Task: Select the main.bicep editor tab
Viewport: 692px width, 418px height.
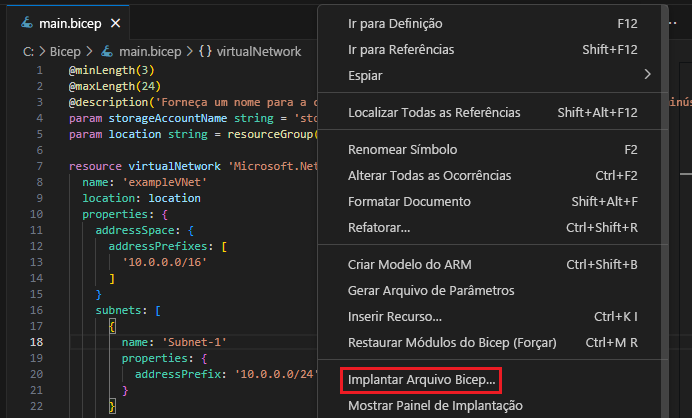Action: coord(68,23)
